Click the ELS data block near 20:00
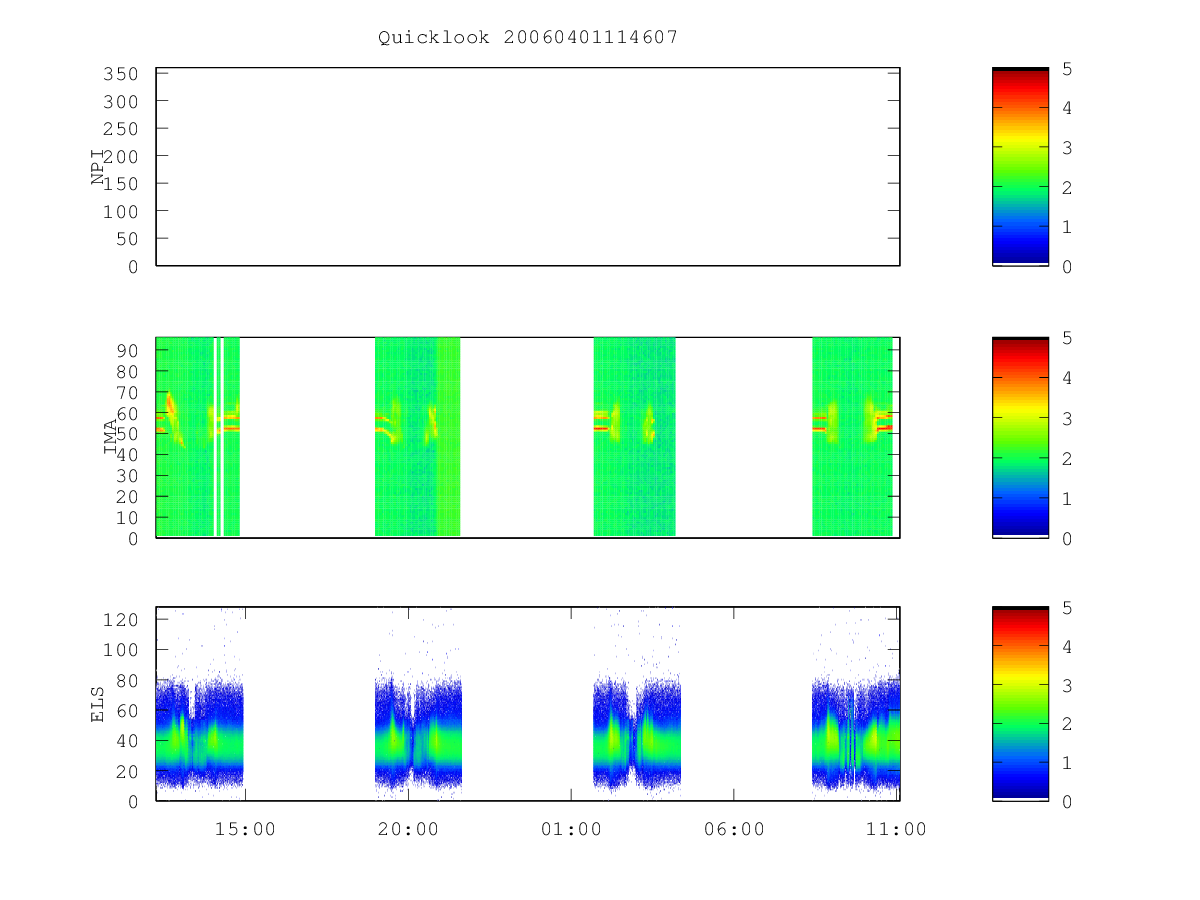The image size is (1200, 900). (418, 735)
